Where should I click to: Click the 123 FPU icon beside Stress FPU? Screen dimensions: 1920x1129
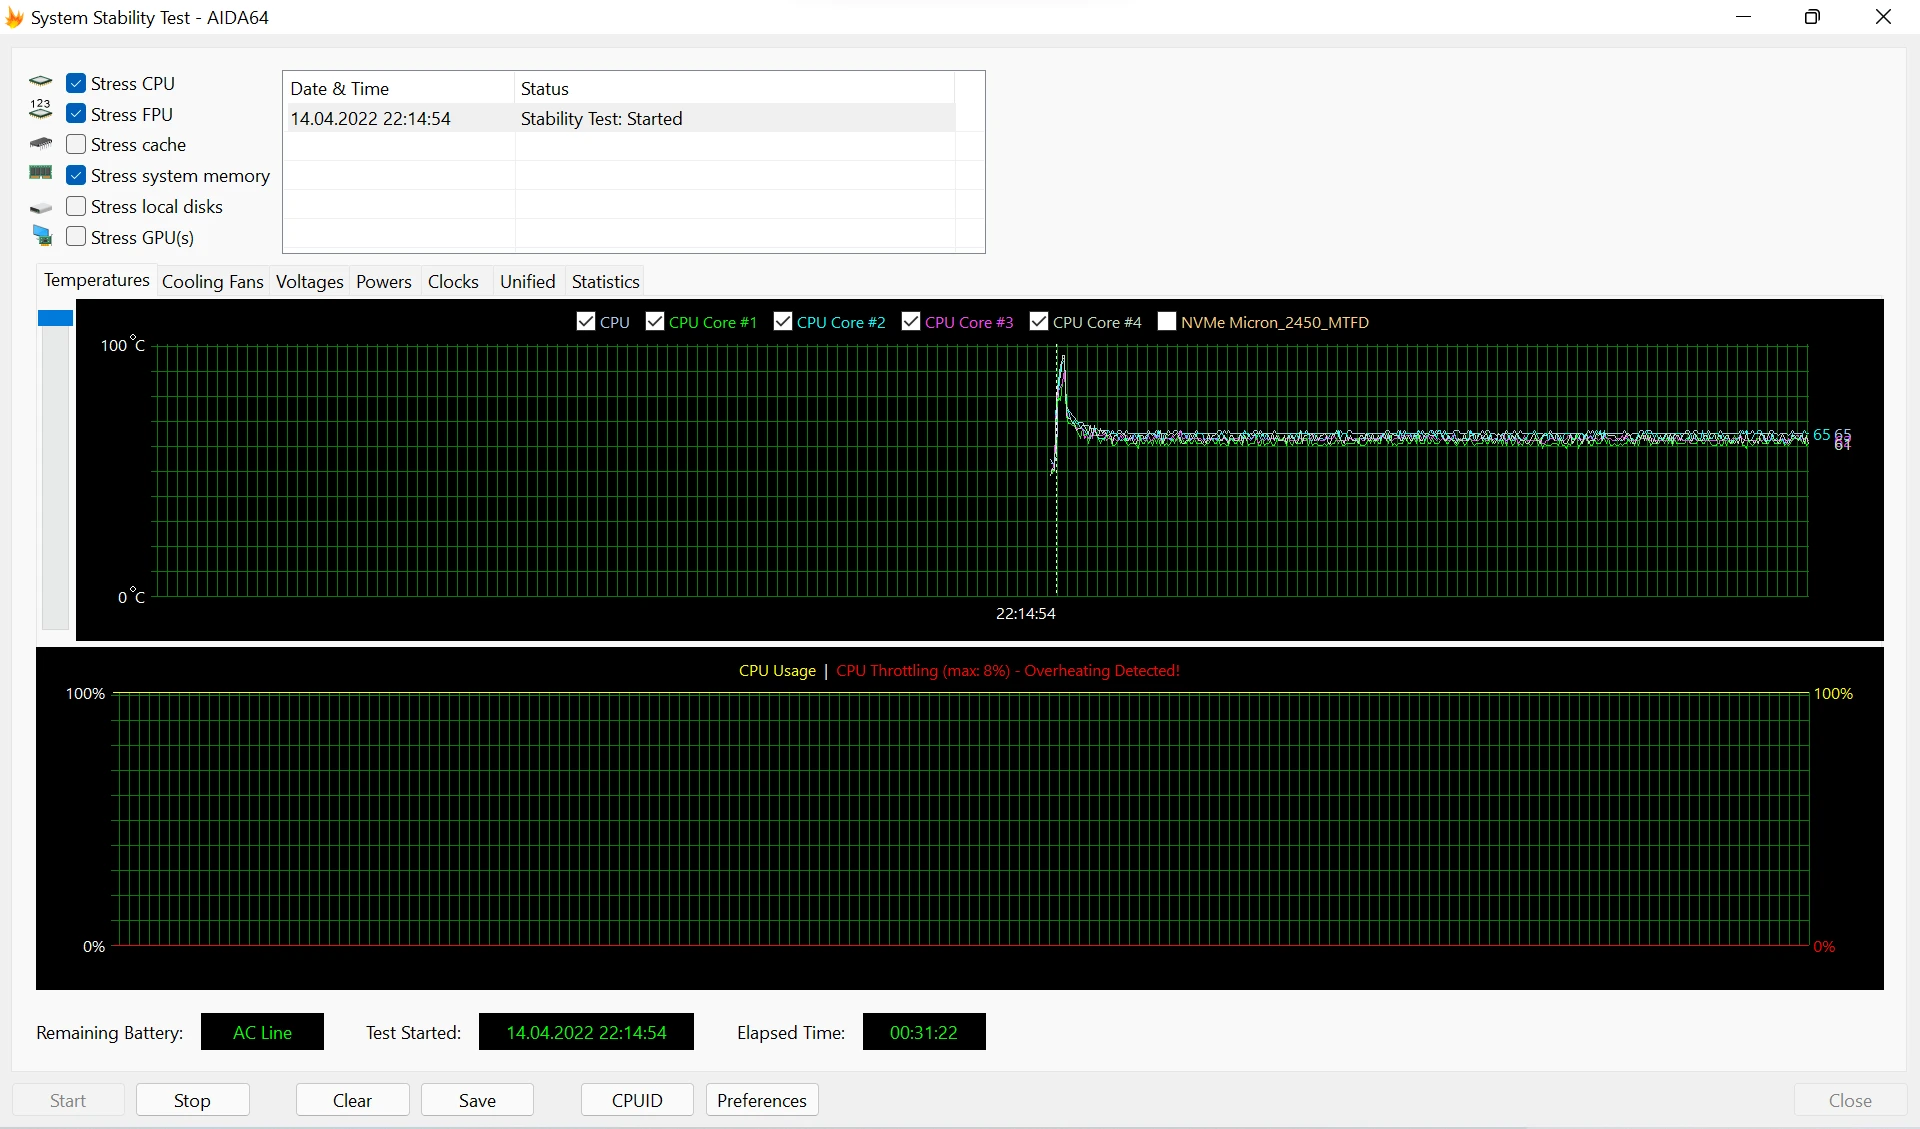coord(41,110)
